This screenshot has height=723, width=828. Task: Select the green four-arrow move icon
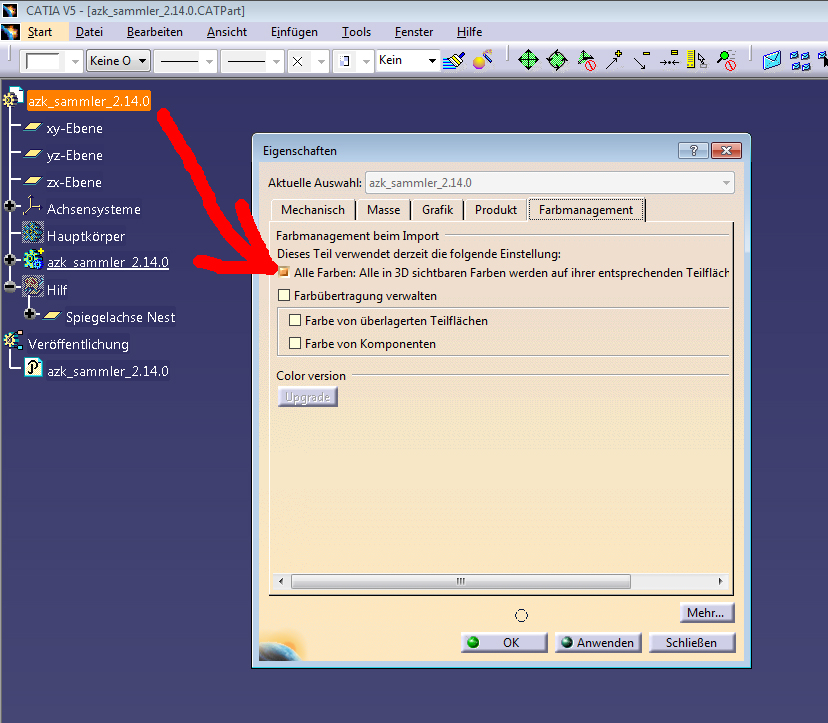coord(529,60)
